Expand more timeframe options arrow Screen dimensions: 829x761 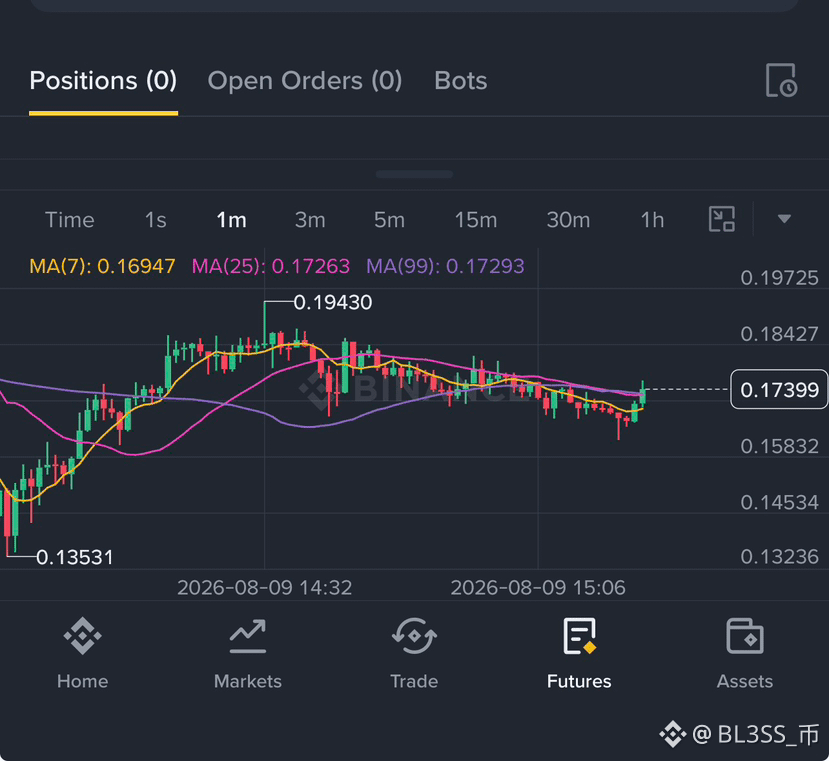(784, 219)
